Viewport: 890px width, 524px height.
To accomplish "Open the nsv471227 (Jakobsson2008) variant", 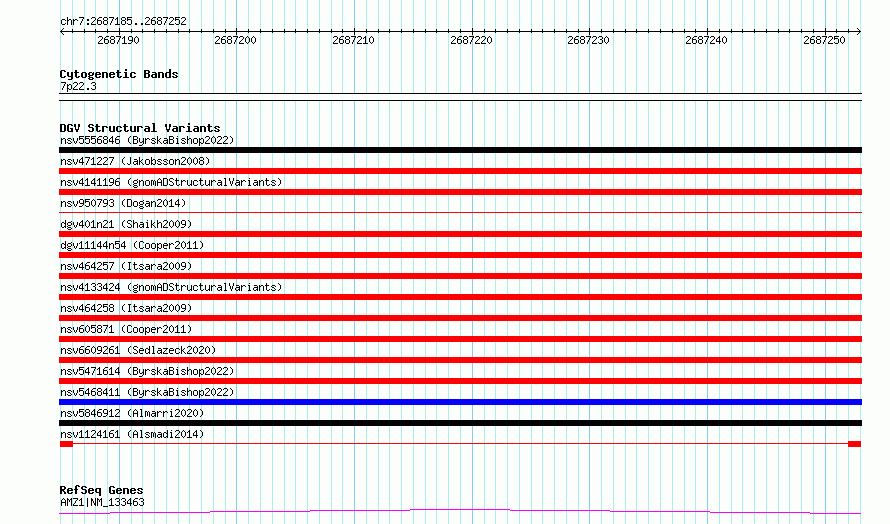I will coord(135,161).
